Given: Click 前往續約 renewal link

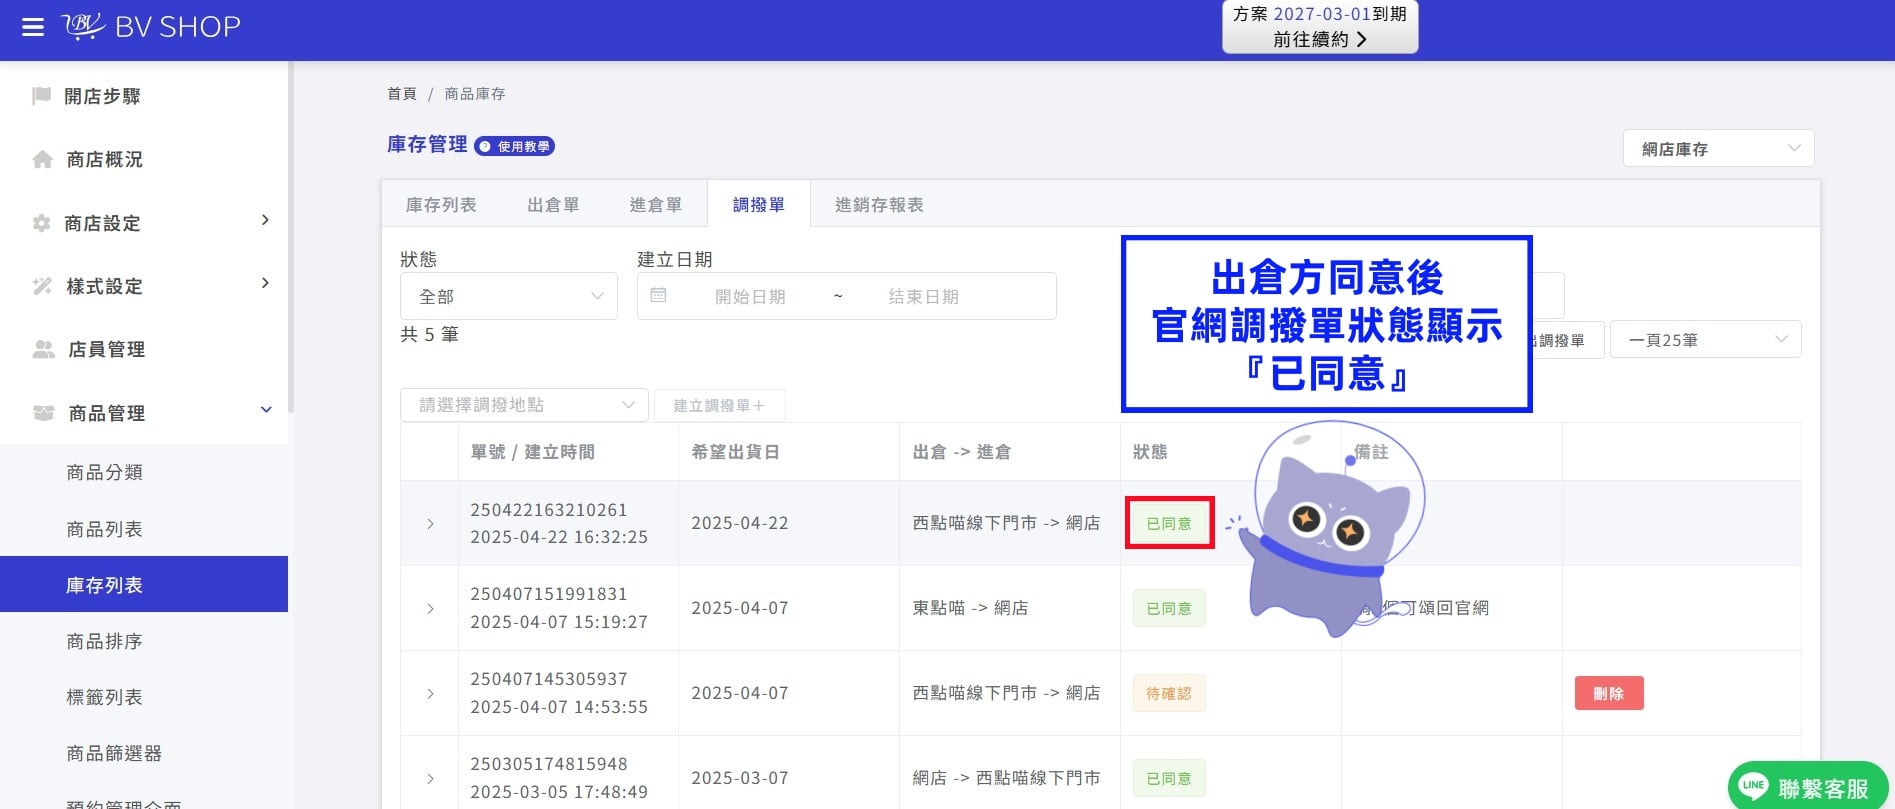Looking at the screenshot, I should point(1319,39).
